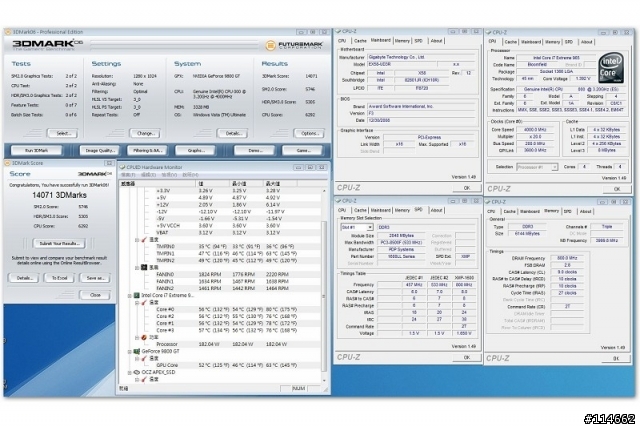Click the OCZ APEX_SSD drive icon
640x427 pixels.
tap(137, 372)
